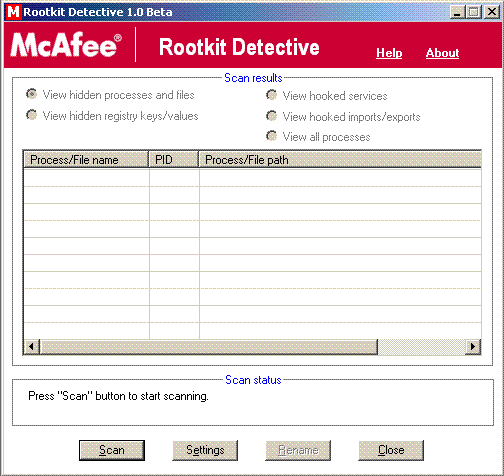The width and height of the screenshot is (504, 476).
Task: Click the horizontal scrollbar left arrow
Action: pyautogui.click(x=31, y=347)
